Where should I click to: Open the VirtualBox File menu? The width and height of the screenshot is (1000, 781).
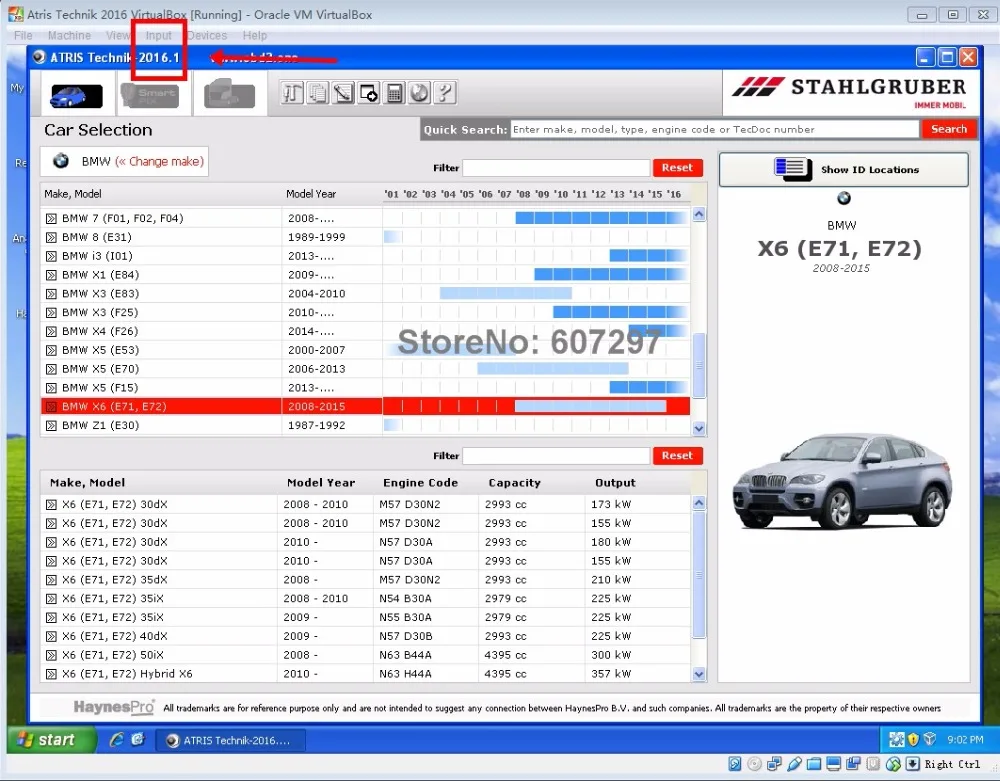coord(23,36)
